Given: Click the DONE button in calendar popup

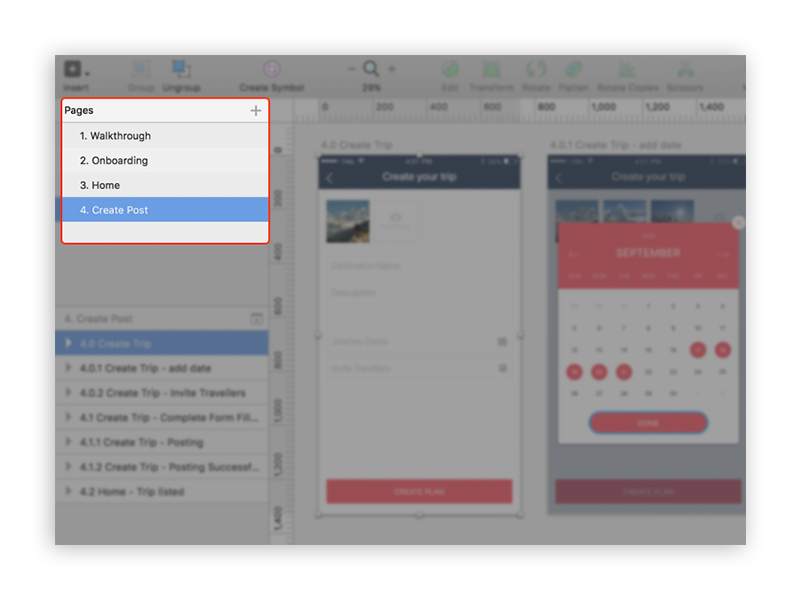Looking at the screenshot, I should 648,423.
